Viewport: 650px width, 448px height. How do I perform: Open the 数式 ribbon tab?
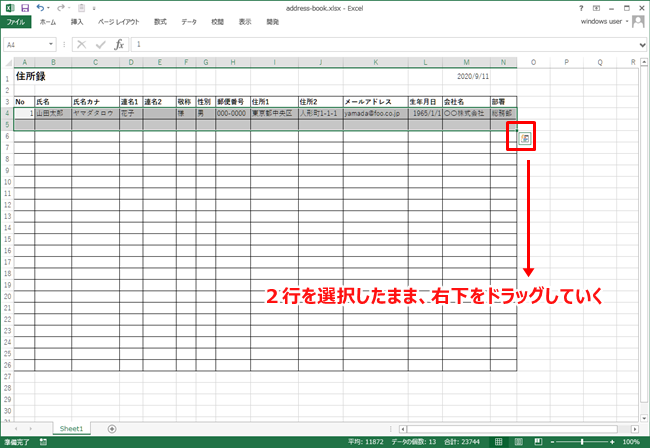[x=160, y=22]
